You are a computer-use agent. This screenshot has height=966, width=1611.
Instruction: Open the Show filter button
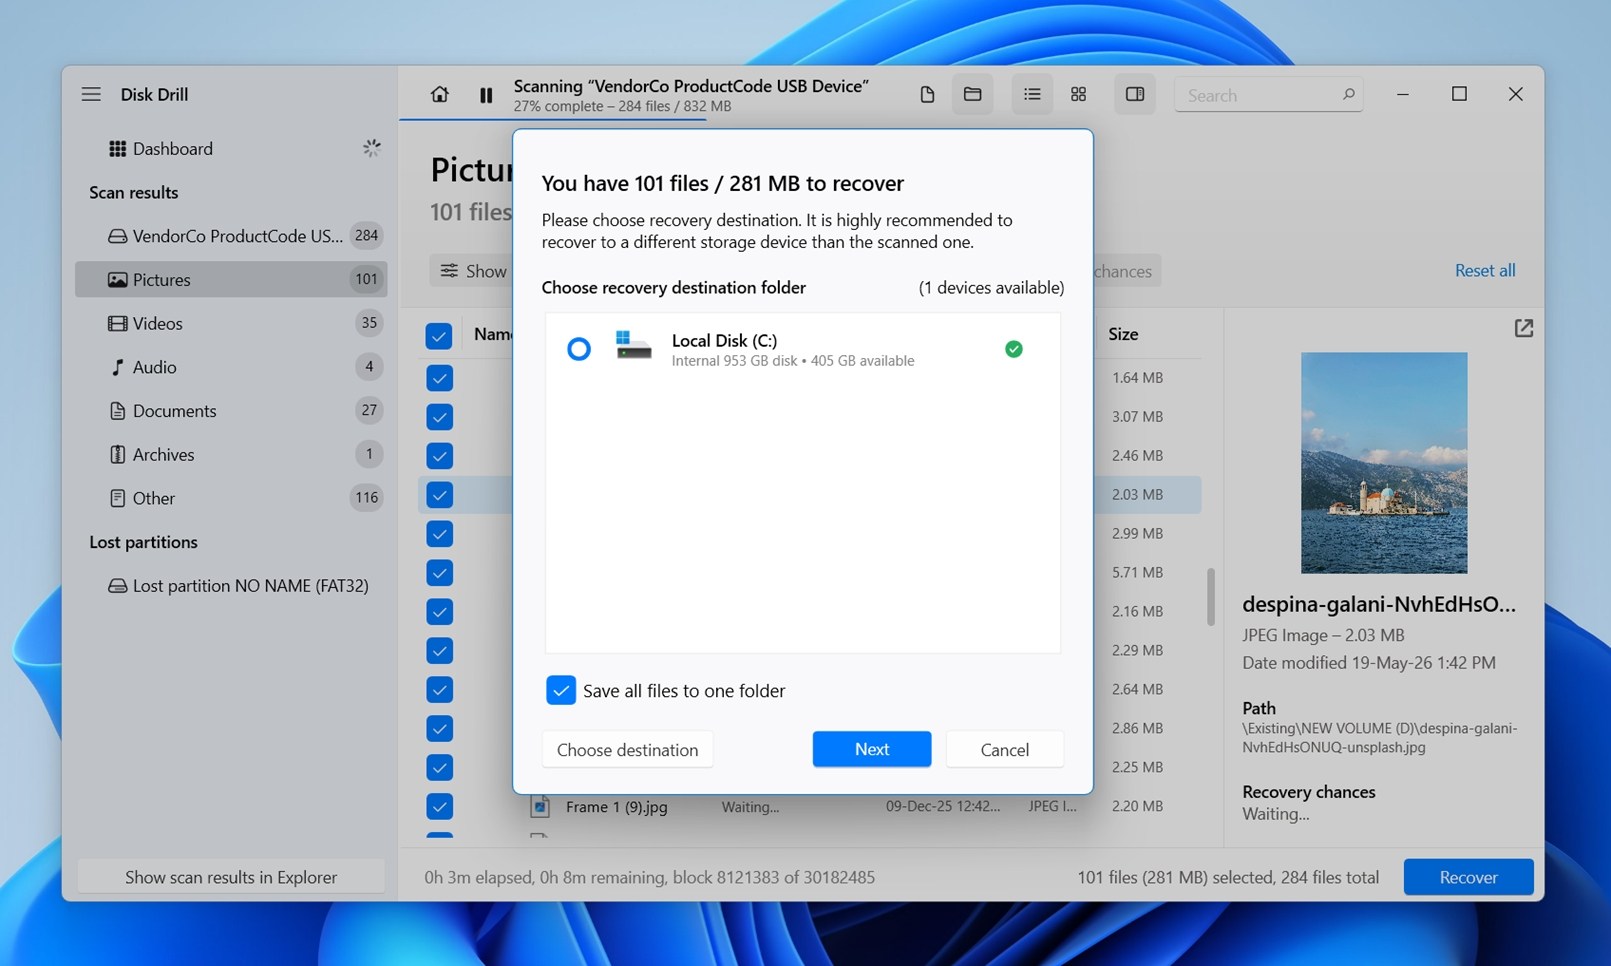coord(471,271)
